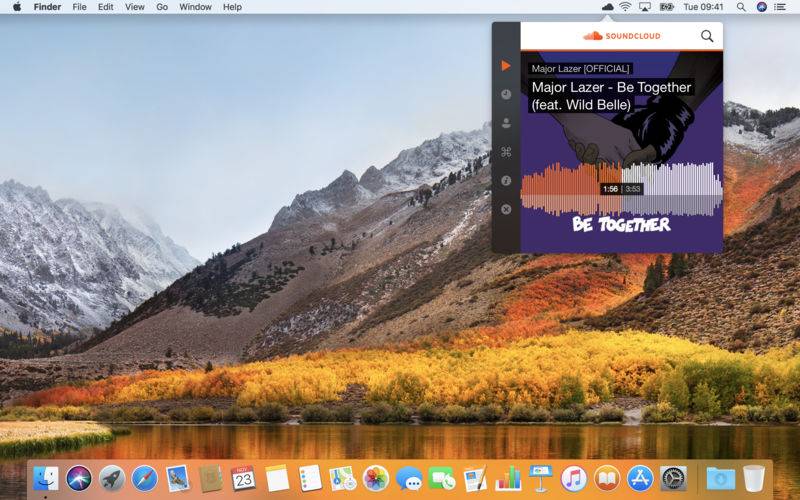Open the Edit menu
This screenshot has width=800, height=500.
pos(106,7)
